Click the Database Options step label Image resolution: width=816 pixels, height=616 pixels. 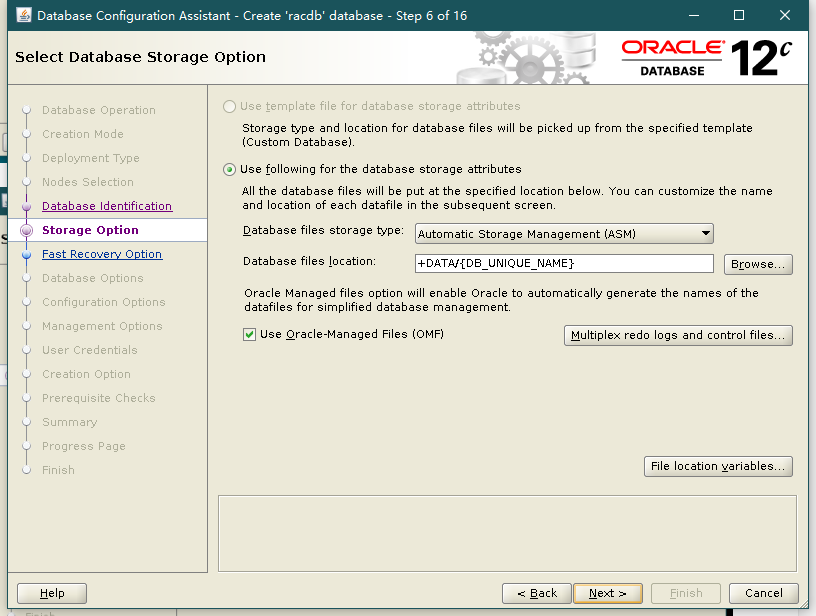(x=93, y=278)
